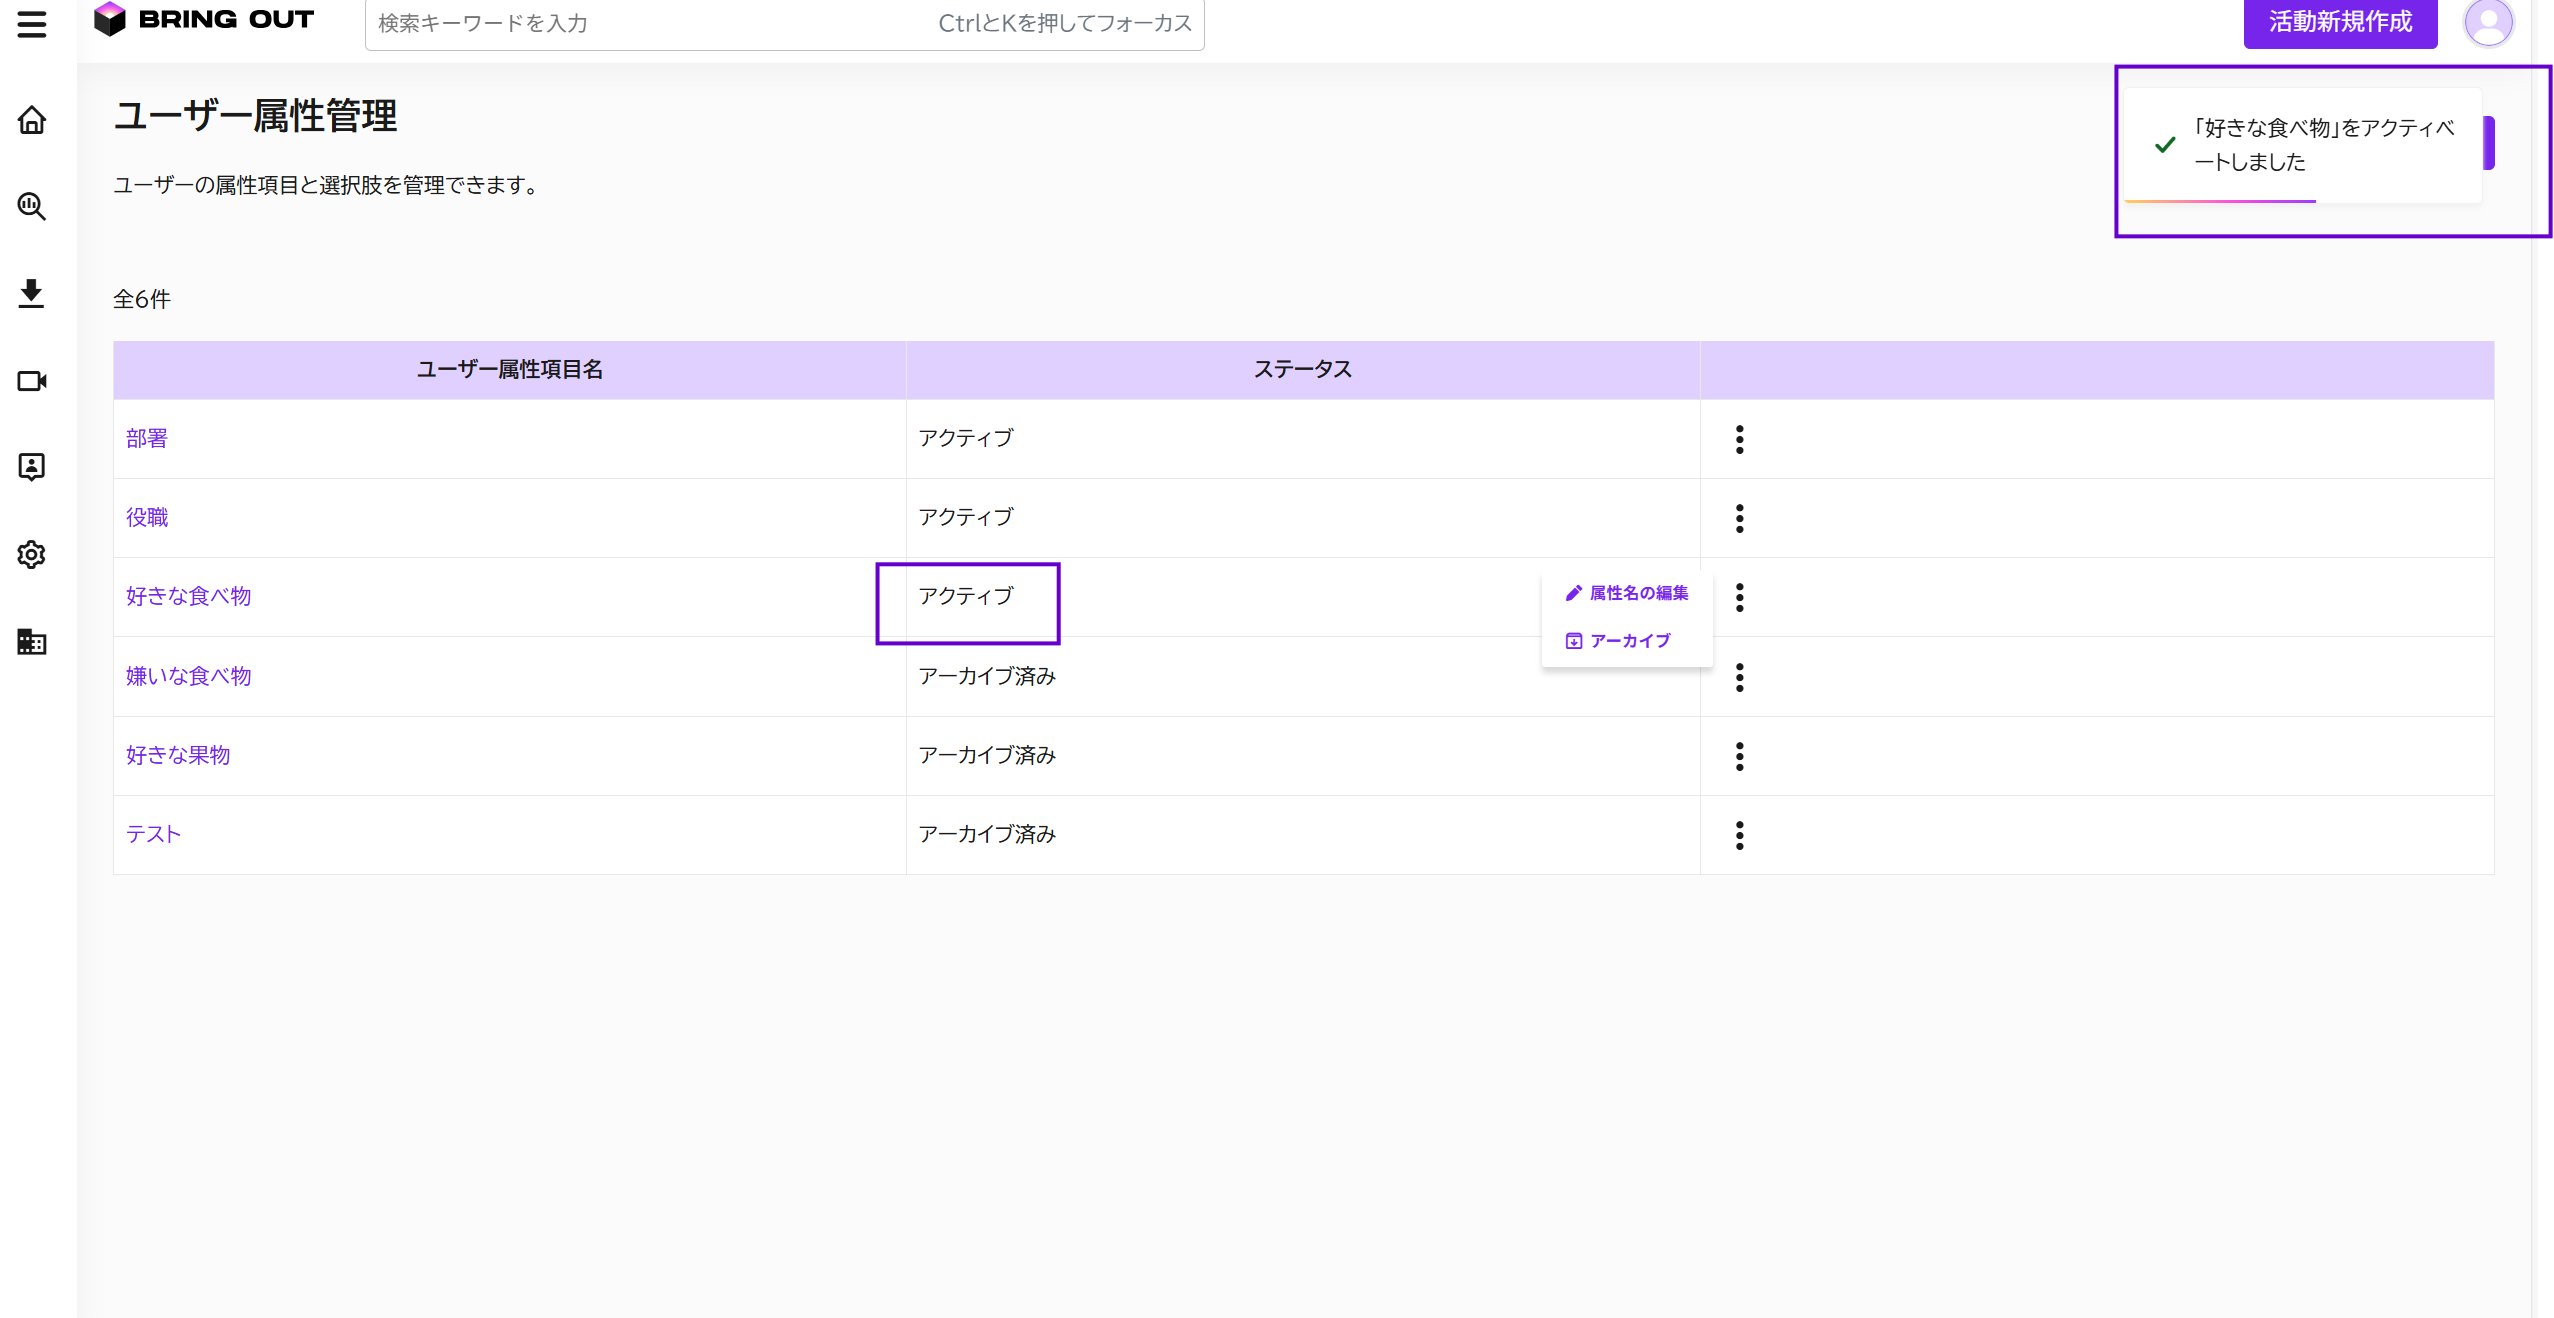Click the download sidebar icon
Viewport: 2554px width, 1318px height.
32,293
